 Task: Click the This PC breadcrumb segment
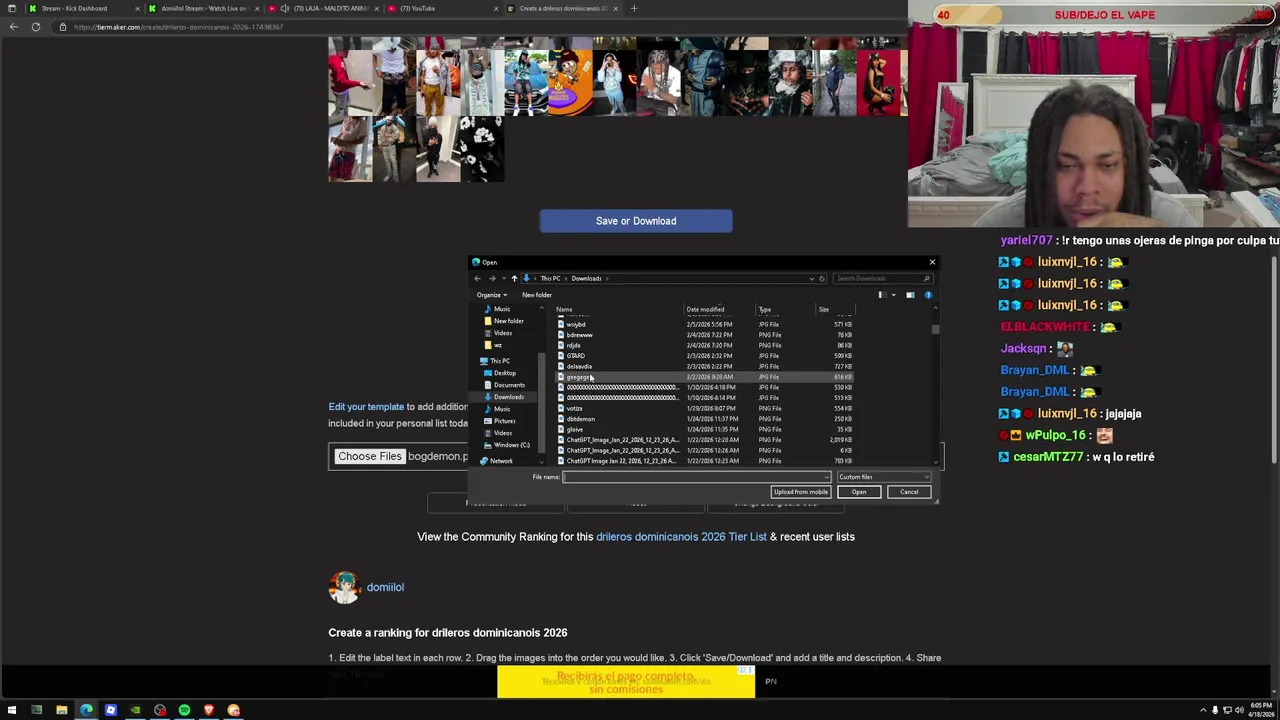[550, 278]
